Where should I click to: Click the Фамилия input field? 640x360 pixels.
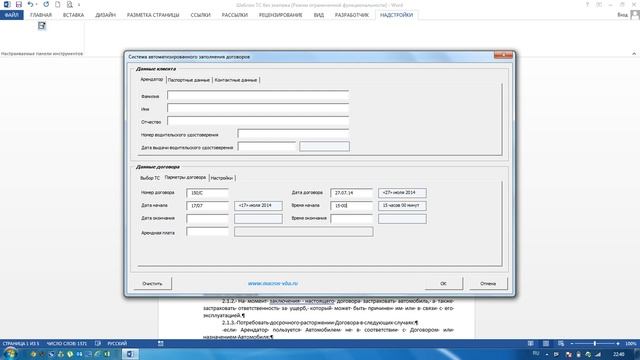[x=258, y=96]
